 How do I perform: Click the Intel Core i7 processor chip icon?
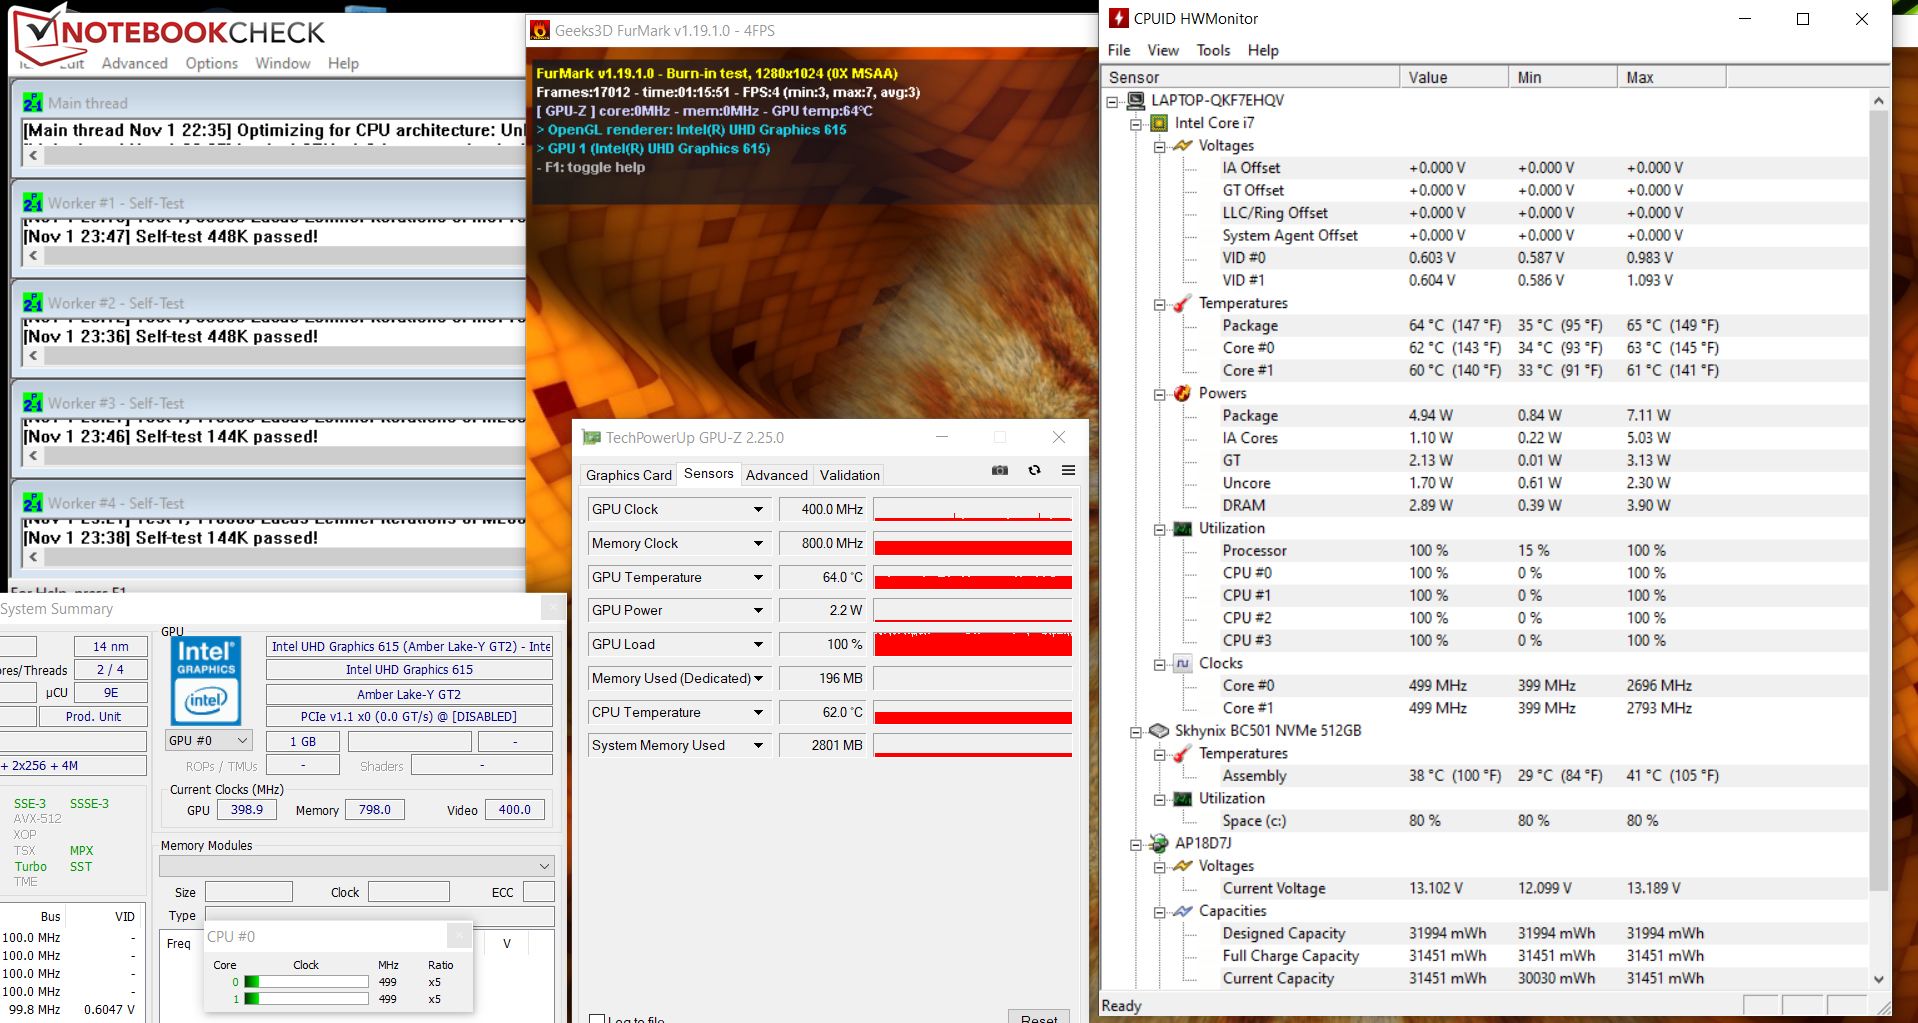[1159, 123]
